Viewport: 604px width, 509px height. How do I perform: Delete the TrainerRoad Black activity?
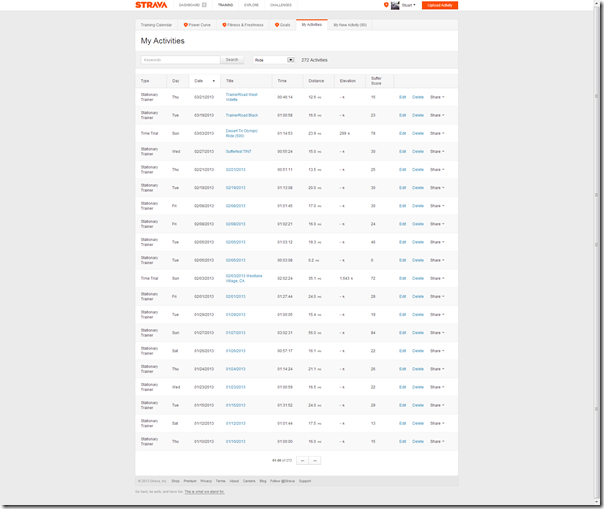tap(418, 115)
